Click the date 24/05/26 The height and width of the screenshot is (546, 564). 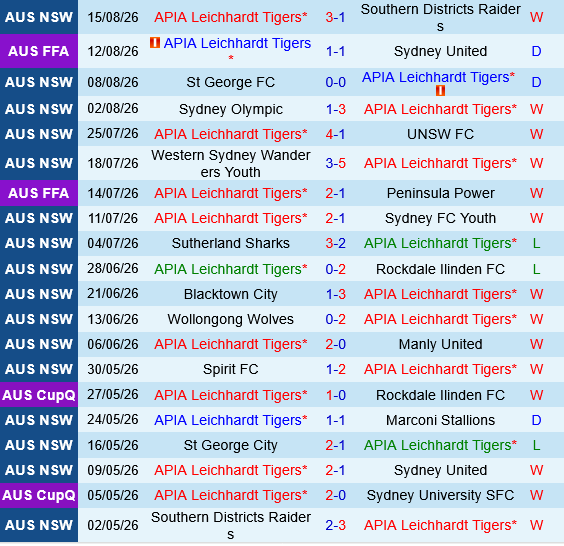click(x=113, y=420)
